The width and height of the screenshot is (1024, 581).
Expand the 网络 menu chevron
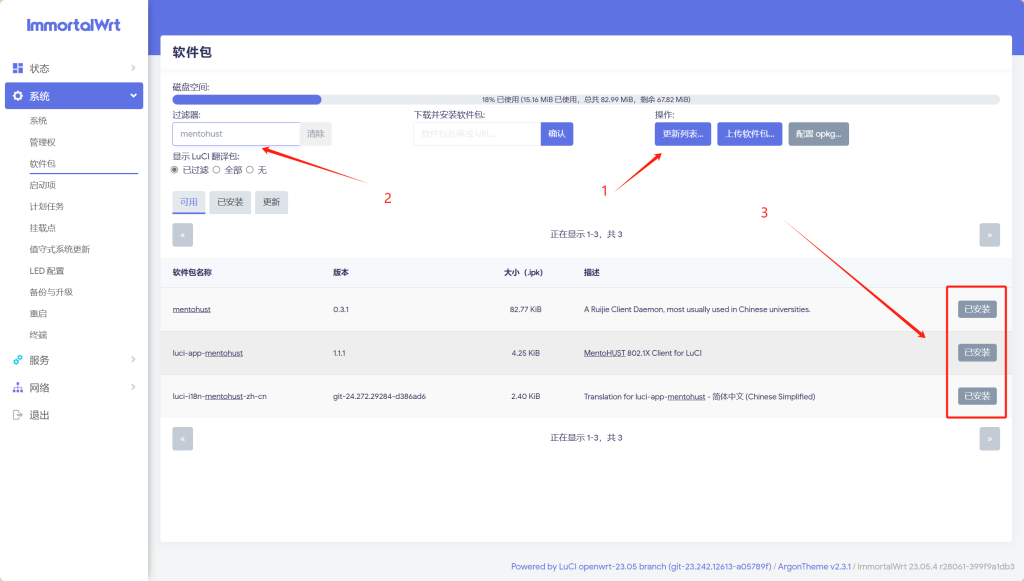133,387
